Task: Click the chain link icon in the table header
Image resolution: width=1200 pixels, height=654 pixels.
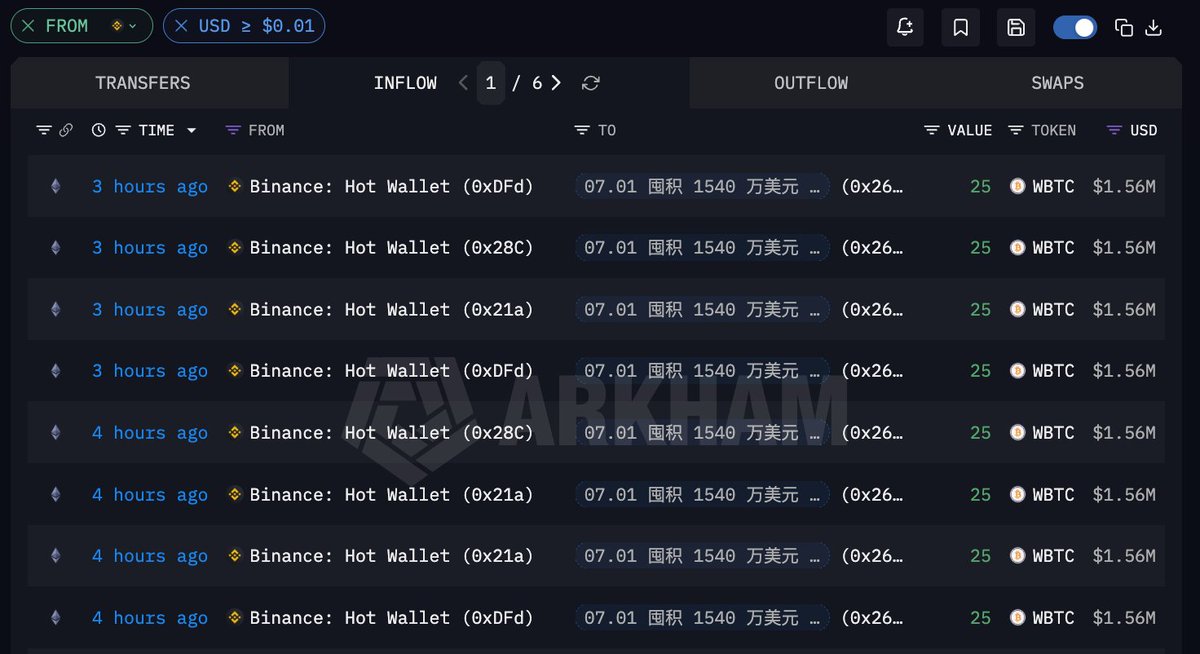Action: [66, 130]
